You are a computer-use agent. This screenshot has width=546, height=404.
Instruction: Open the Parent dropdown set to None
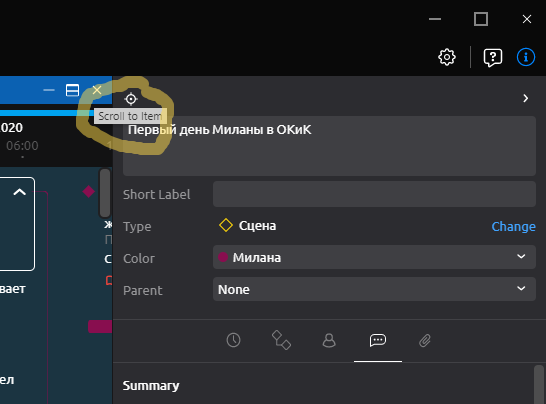pyautogui.click(x=374, y=289)
